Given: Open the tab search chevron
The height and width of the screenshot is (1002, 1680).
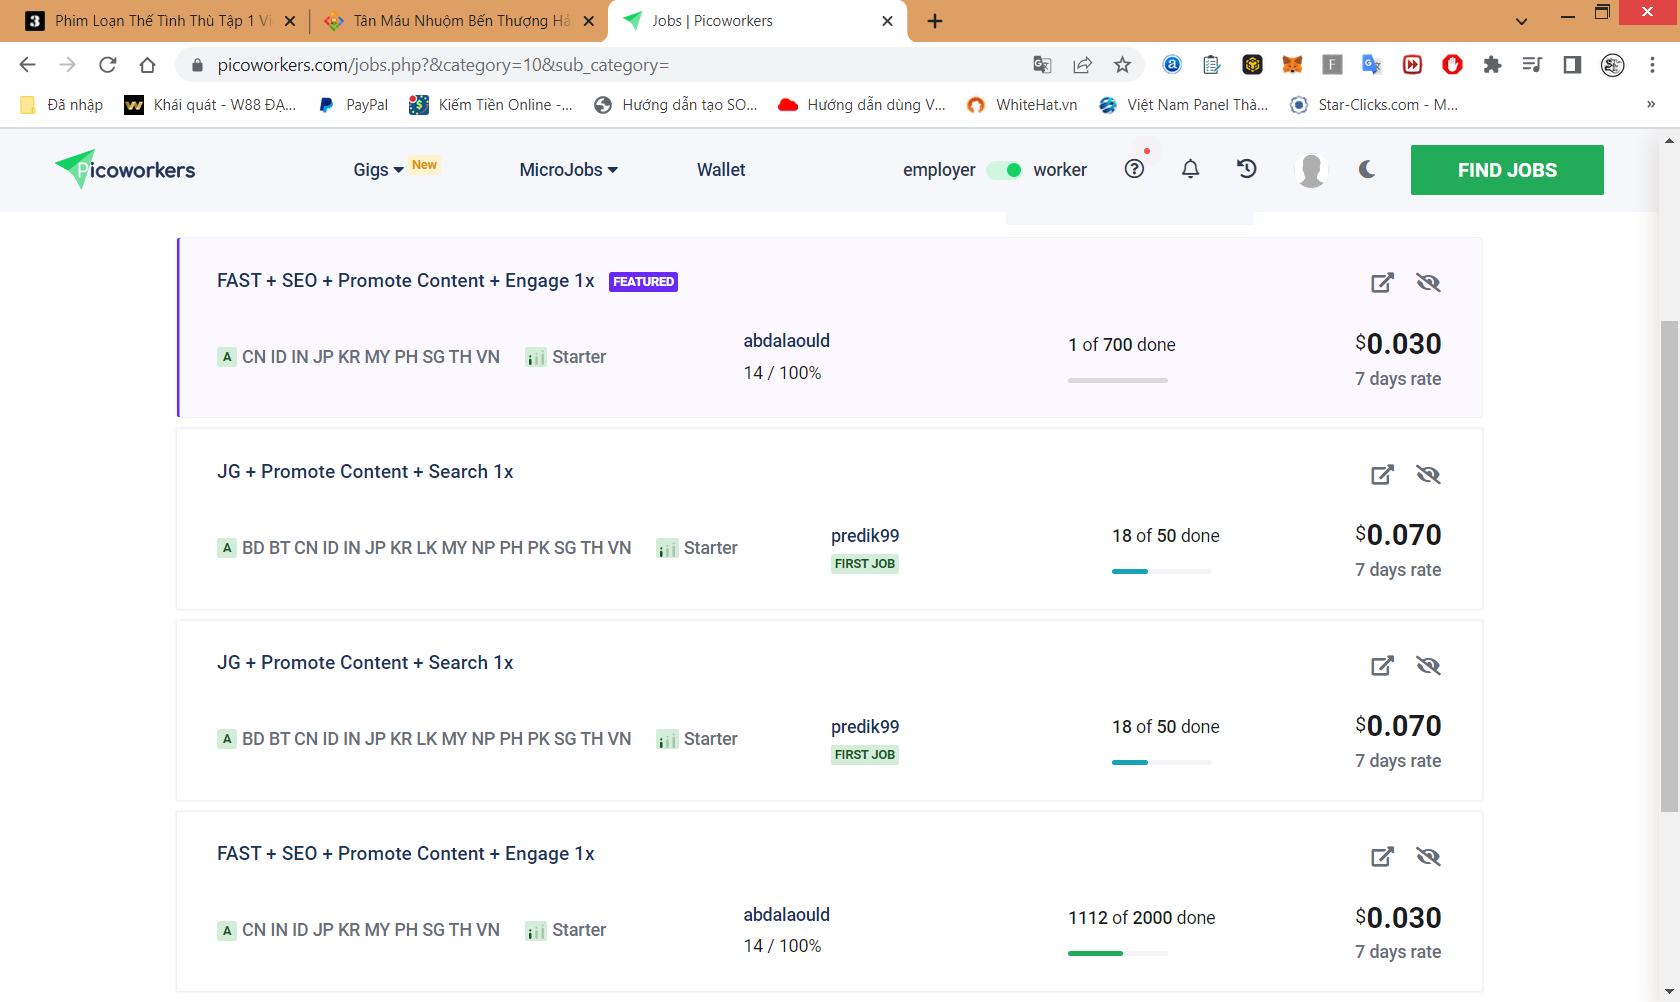Looking at the screenshot, I should pyautogui.click(x=1521, y=21).
